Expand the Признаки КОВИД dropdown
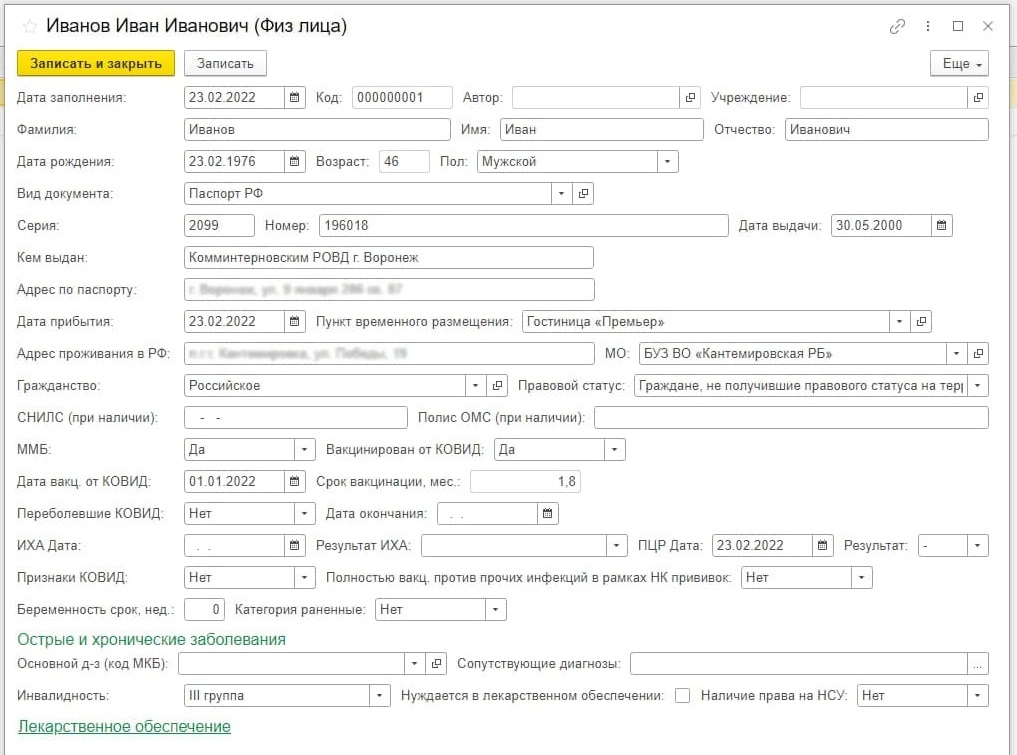This screenshot has height=755, width=1017. pyautogui.click(x=304, y=577)
